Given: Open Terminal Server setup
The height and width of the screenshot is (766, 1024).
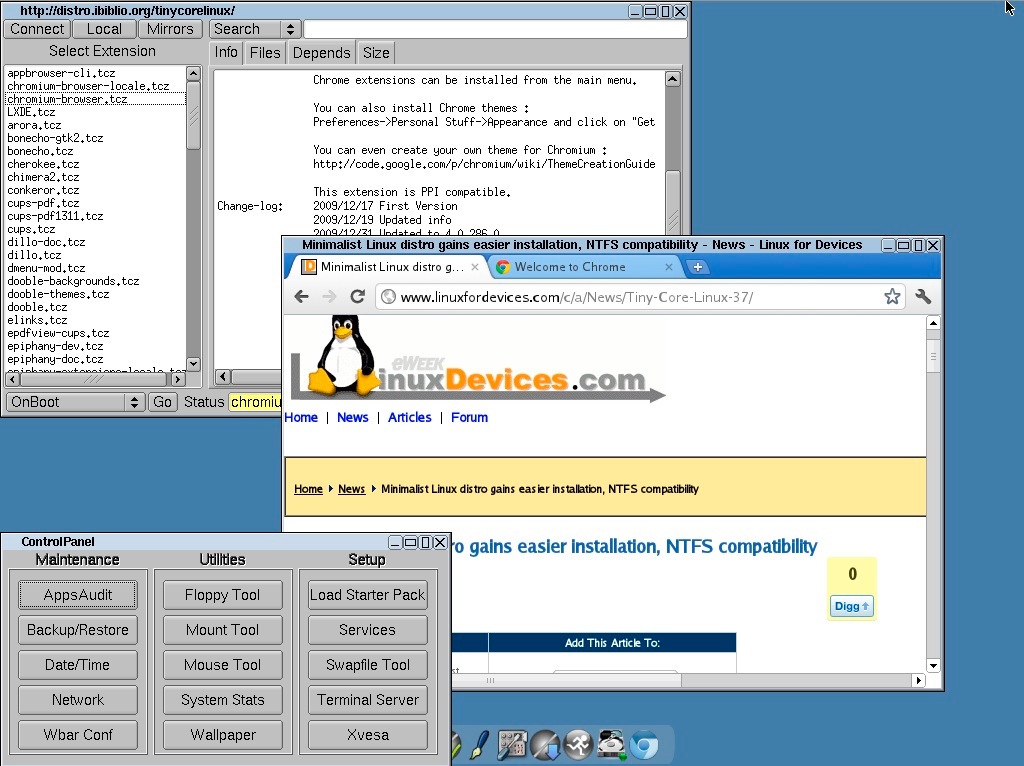Looking at the screenshot, I should 368,700.
